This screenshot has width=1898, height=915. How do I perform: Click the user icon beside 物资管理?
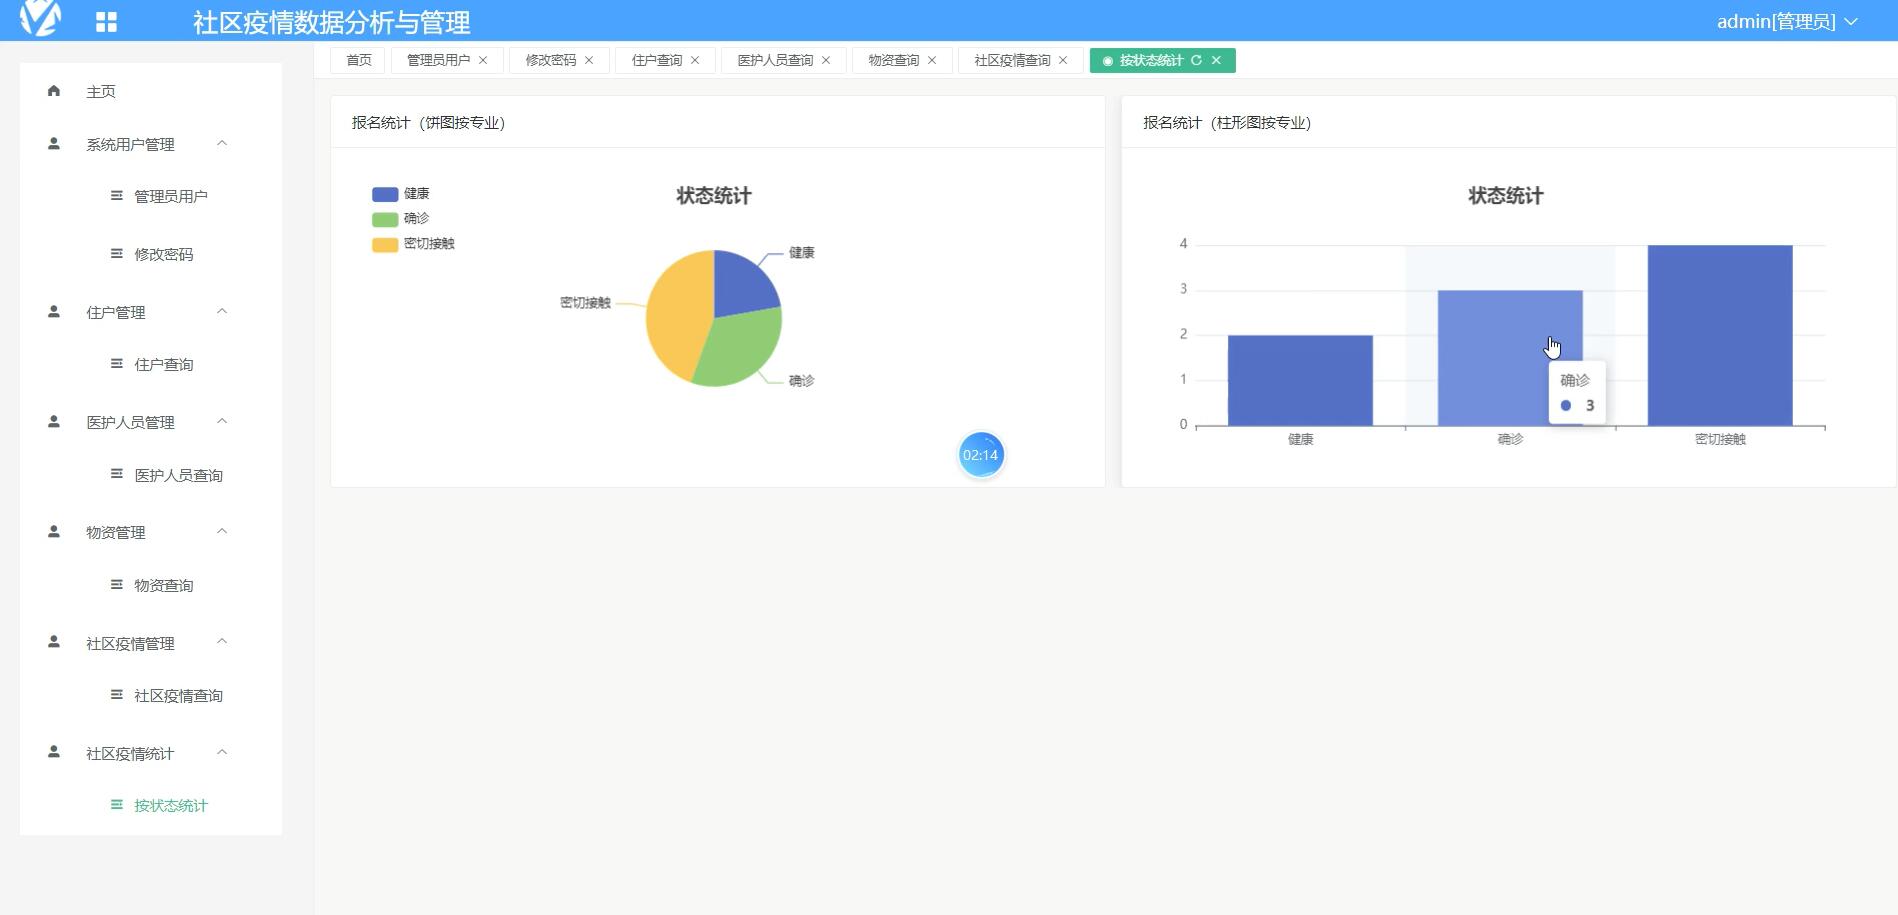52,532
